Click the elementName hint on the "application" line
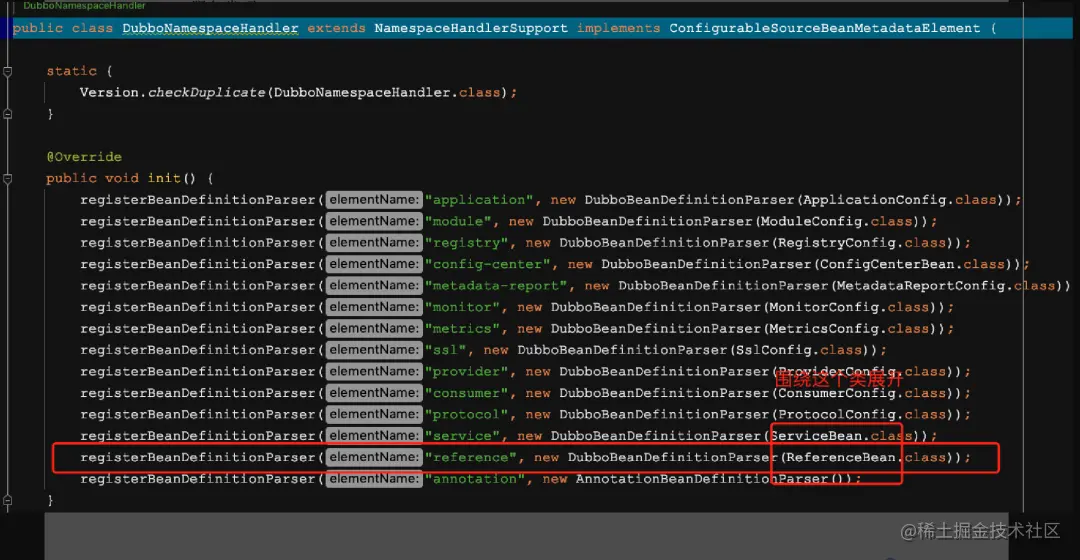The width and height of the screenshot is (1080, 560). [x=373, y=200]
